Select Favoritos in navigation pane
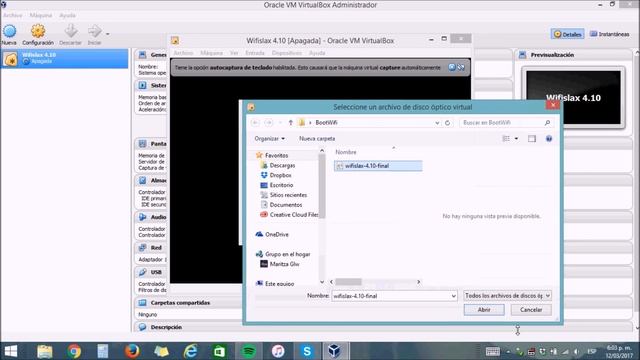This screenshot has height=360, width=640. 276,156
